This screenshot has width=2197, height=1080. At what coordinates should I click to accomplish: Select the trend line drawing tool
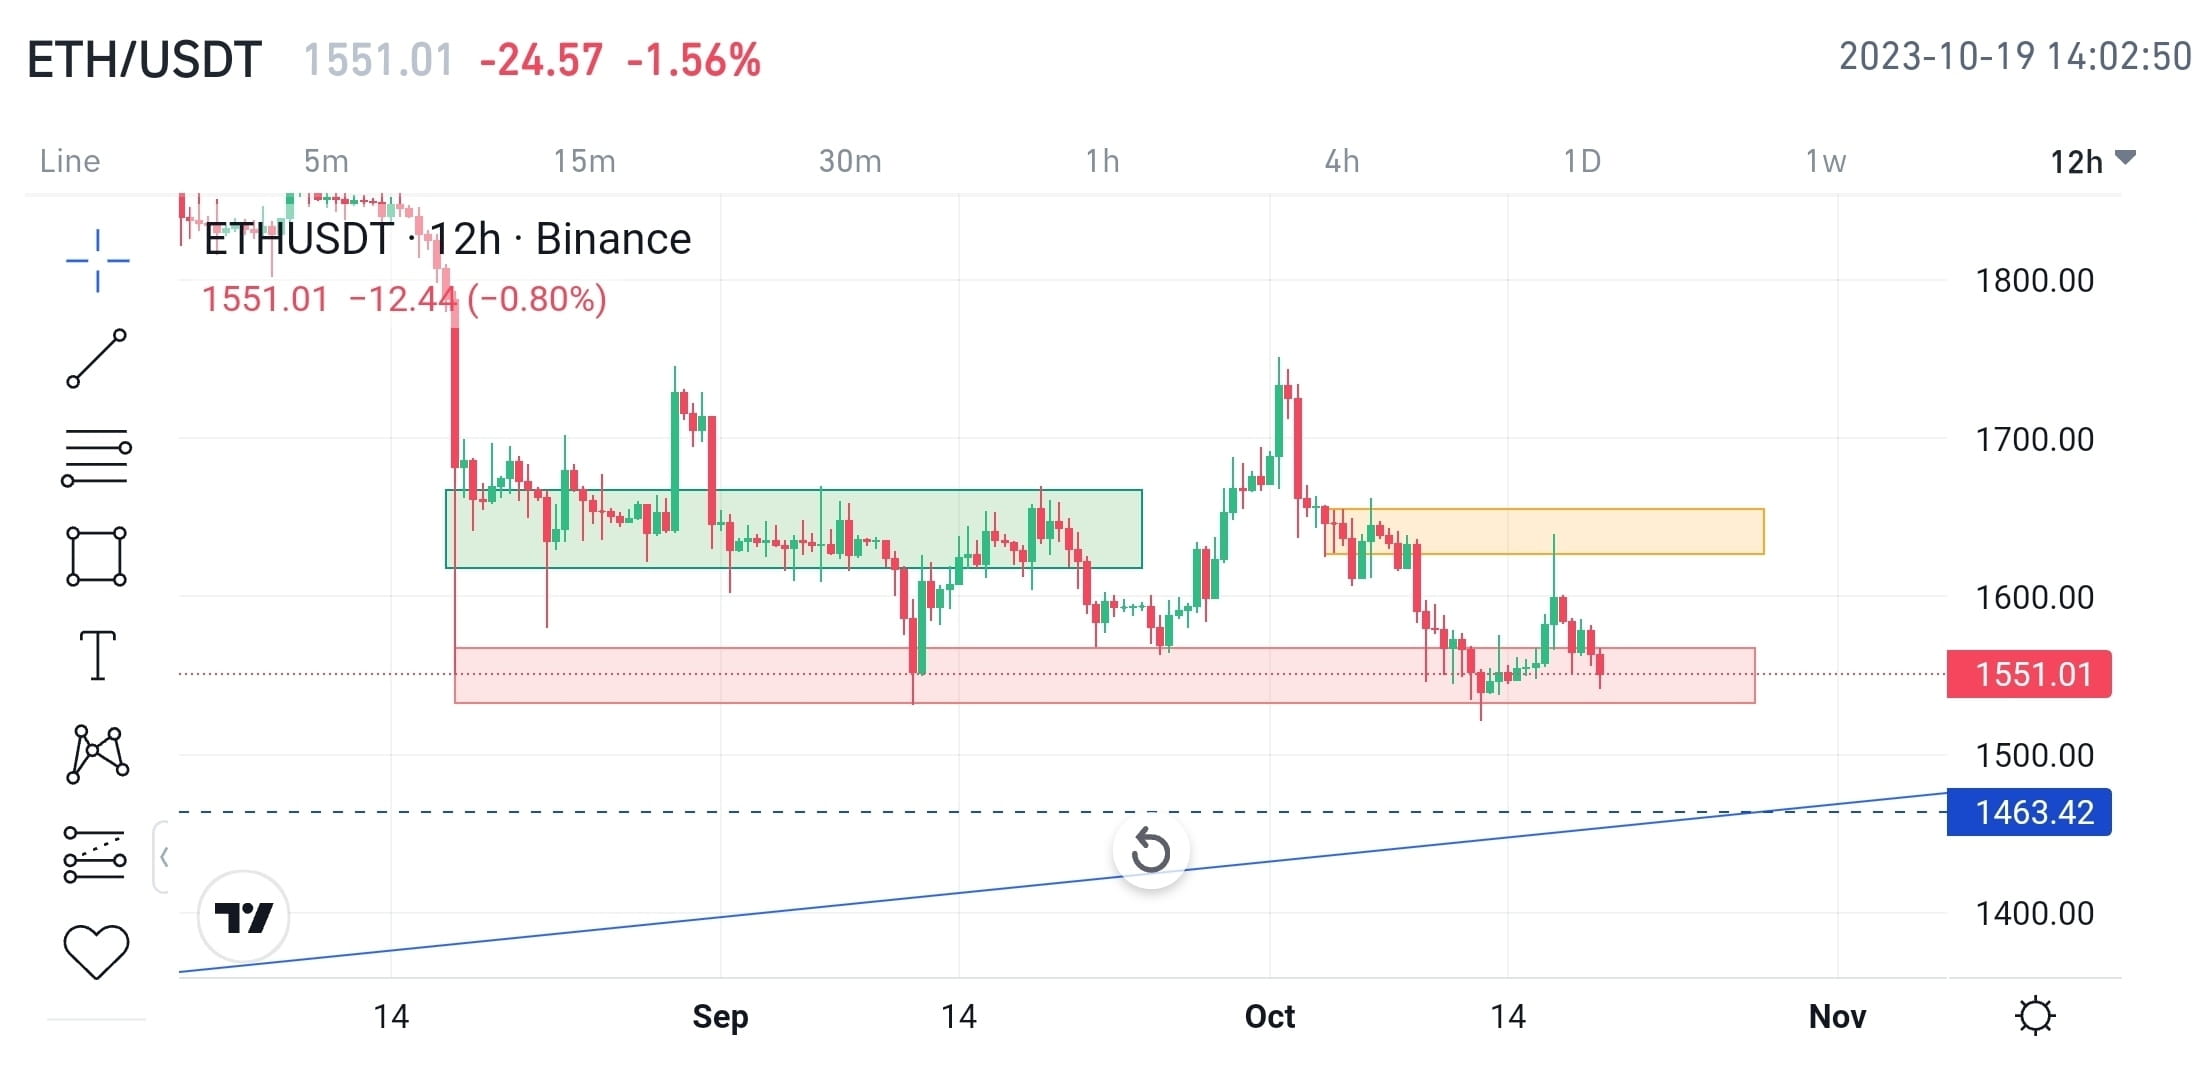tap(96, 358)
